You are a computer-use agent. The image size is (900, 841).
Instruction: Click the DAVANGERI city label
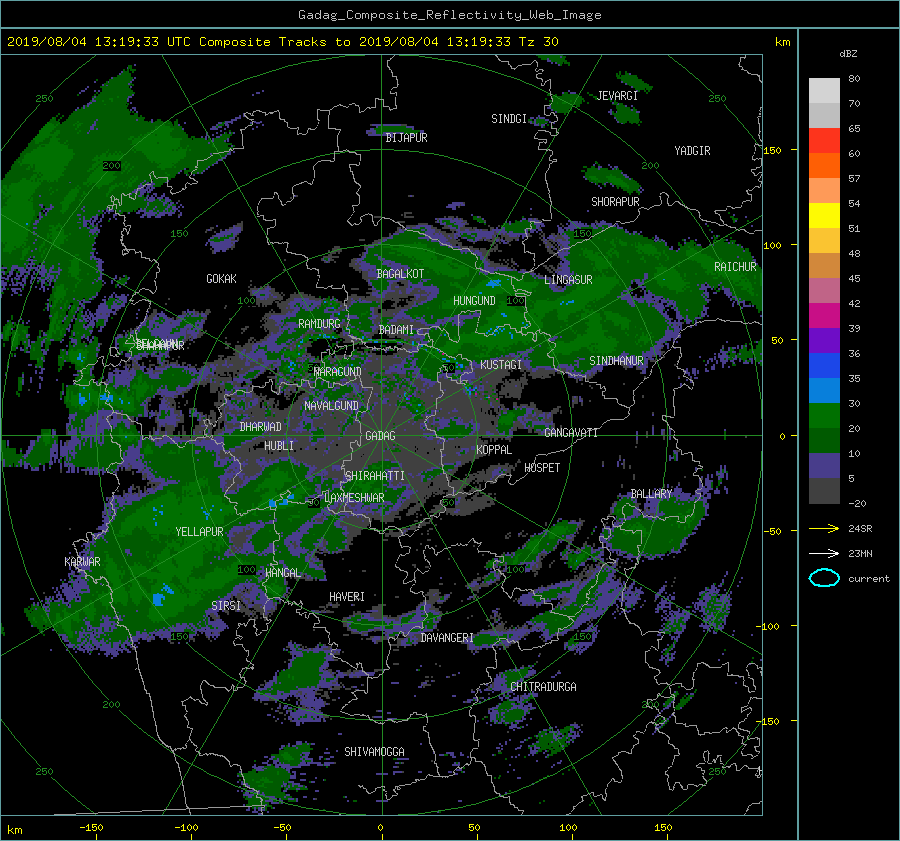click(x=447, y=638)
